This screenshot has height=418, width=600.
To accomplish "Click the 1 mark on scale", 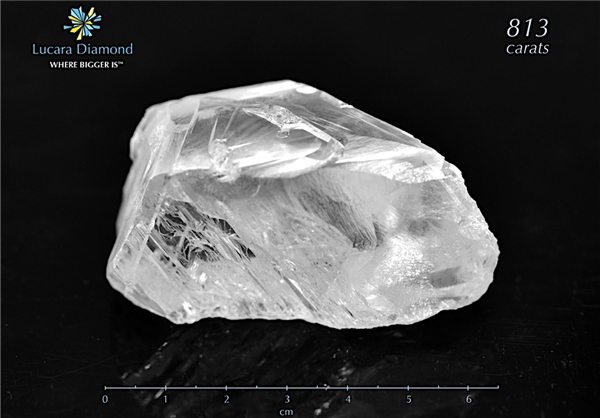I will [166, 400].
